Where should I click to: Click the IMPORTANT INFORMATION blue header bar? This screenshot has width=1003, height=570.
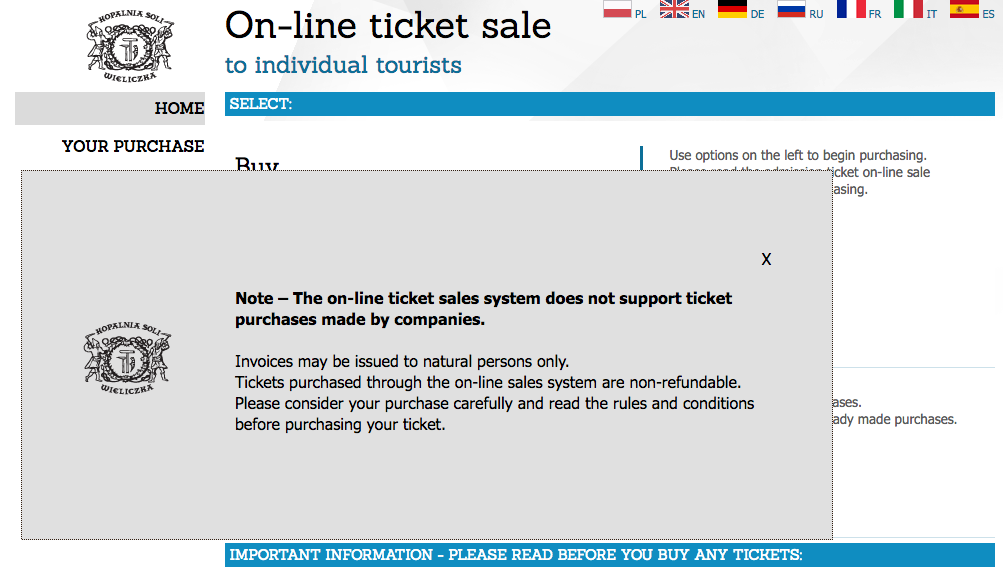[610, 555]
